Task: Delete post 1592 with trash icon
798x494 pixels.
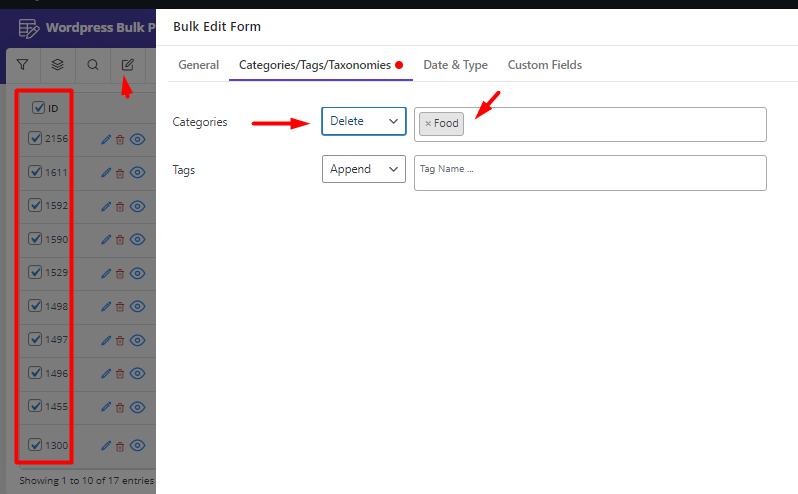Action: (x=120, y=207)
